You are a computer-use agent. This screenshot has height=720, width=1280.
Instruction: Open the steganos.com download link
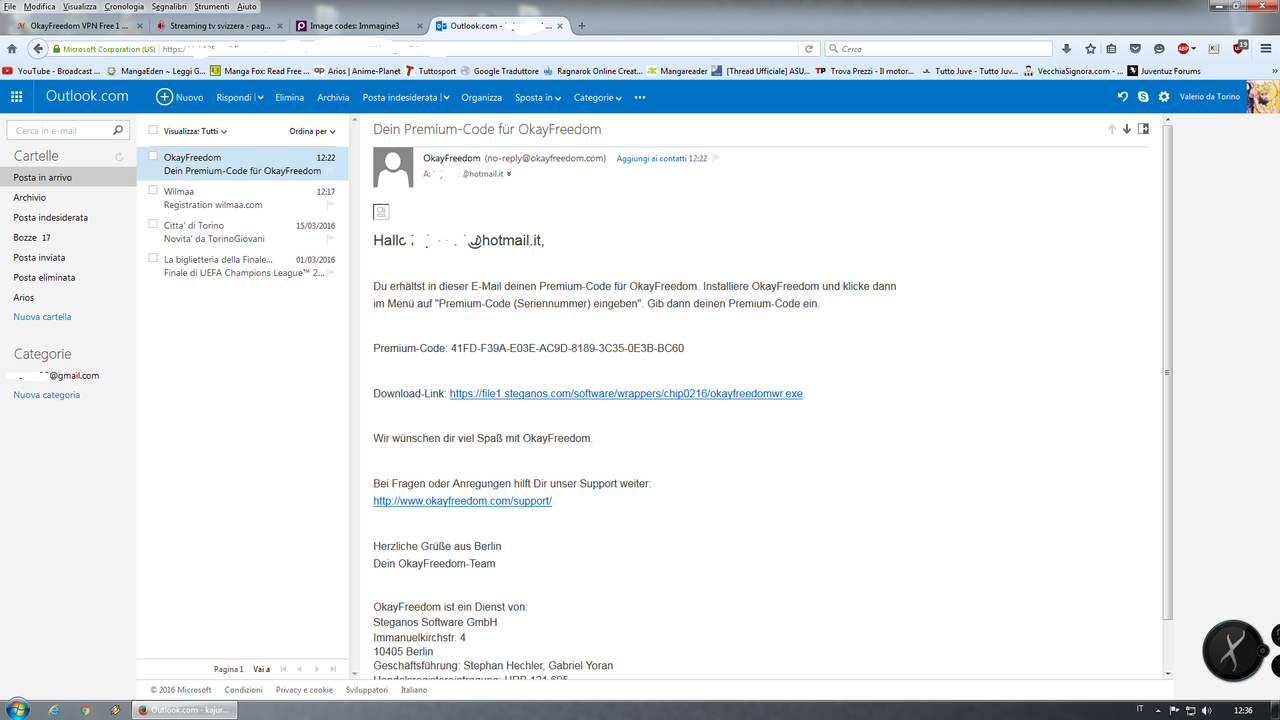pyautogui.click(x=626, y=394)
